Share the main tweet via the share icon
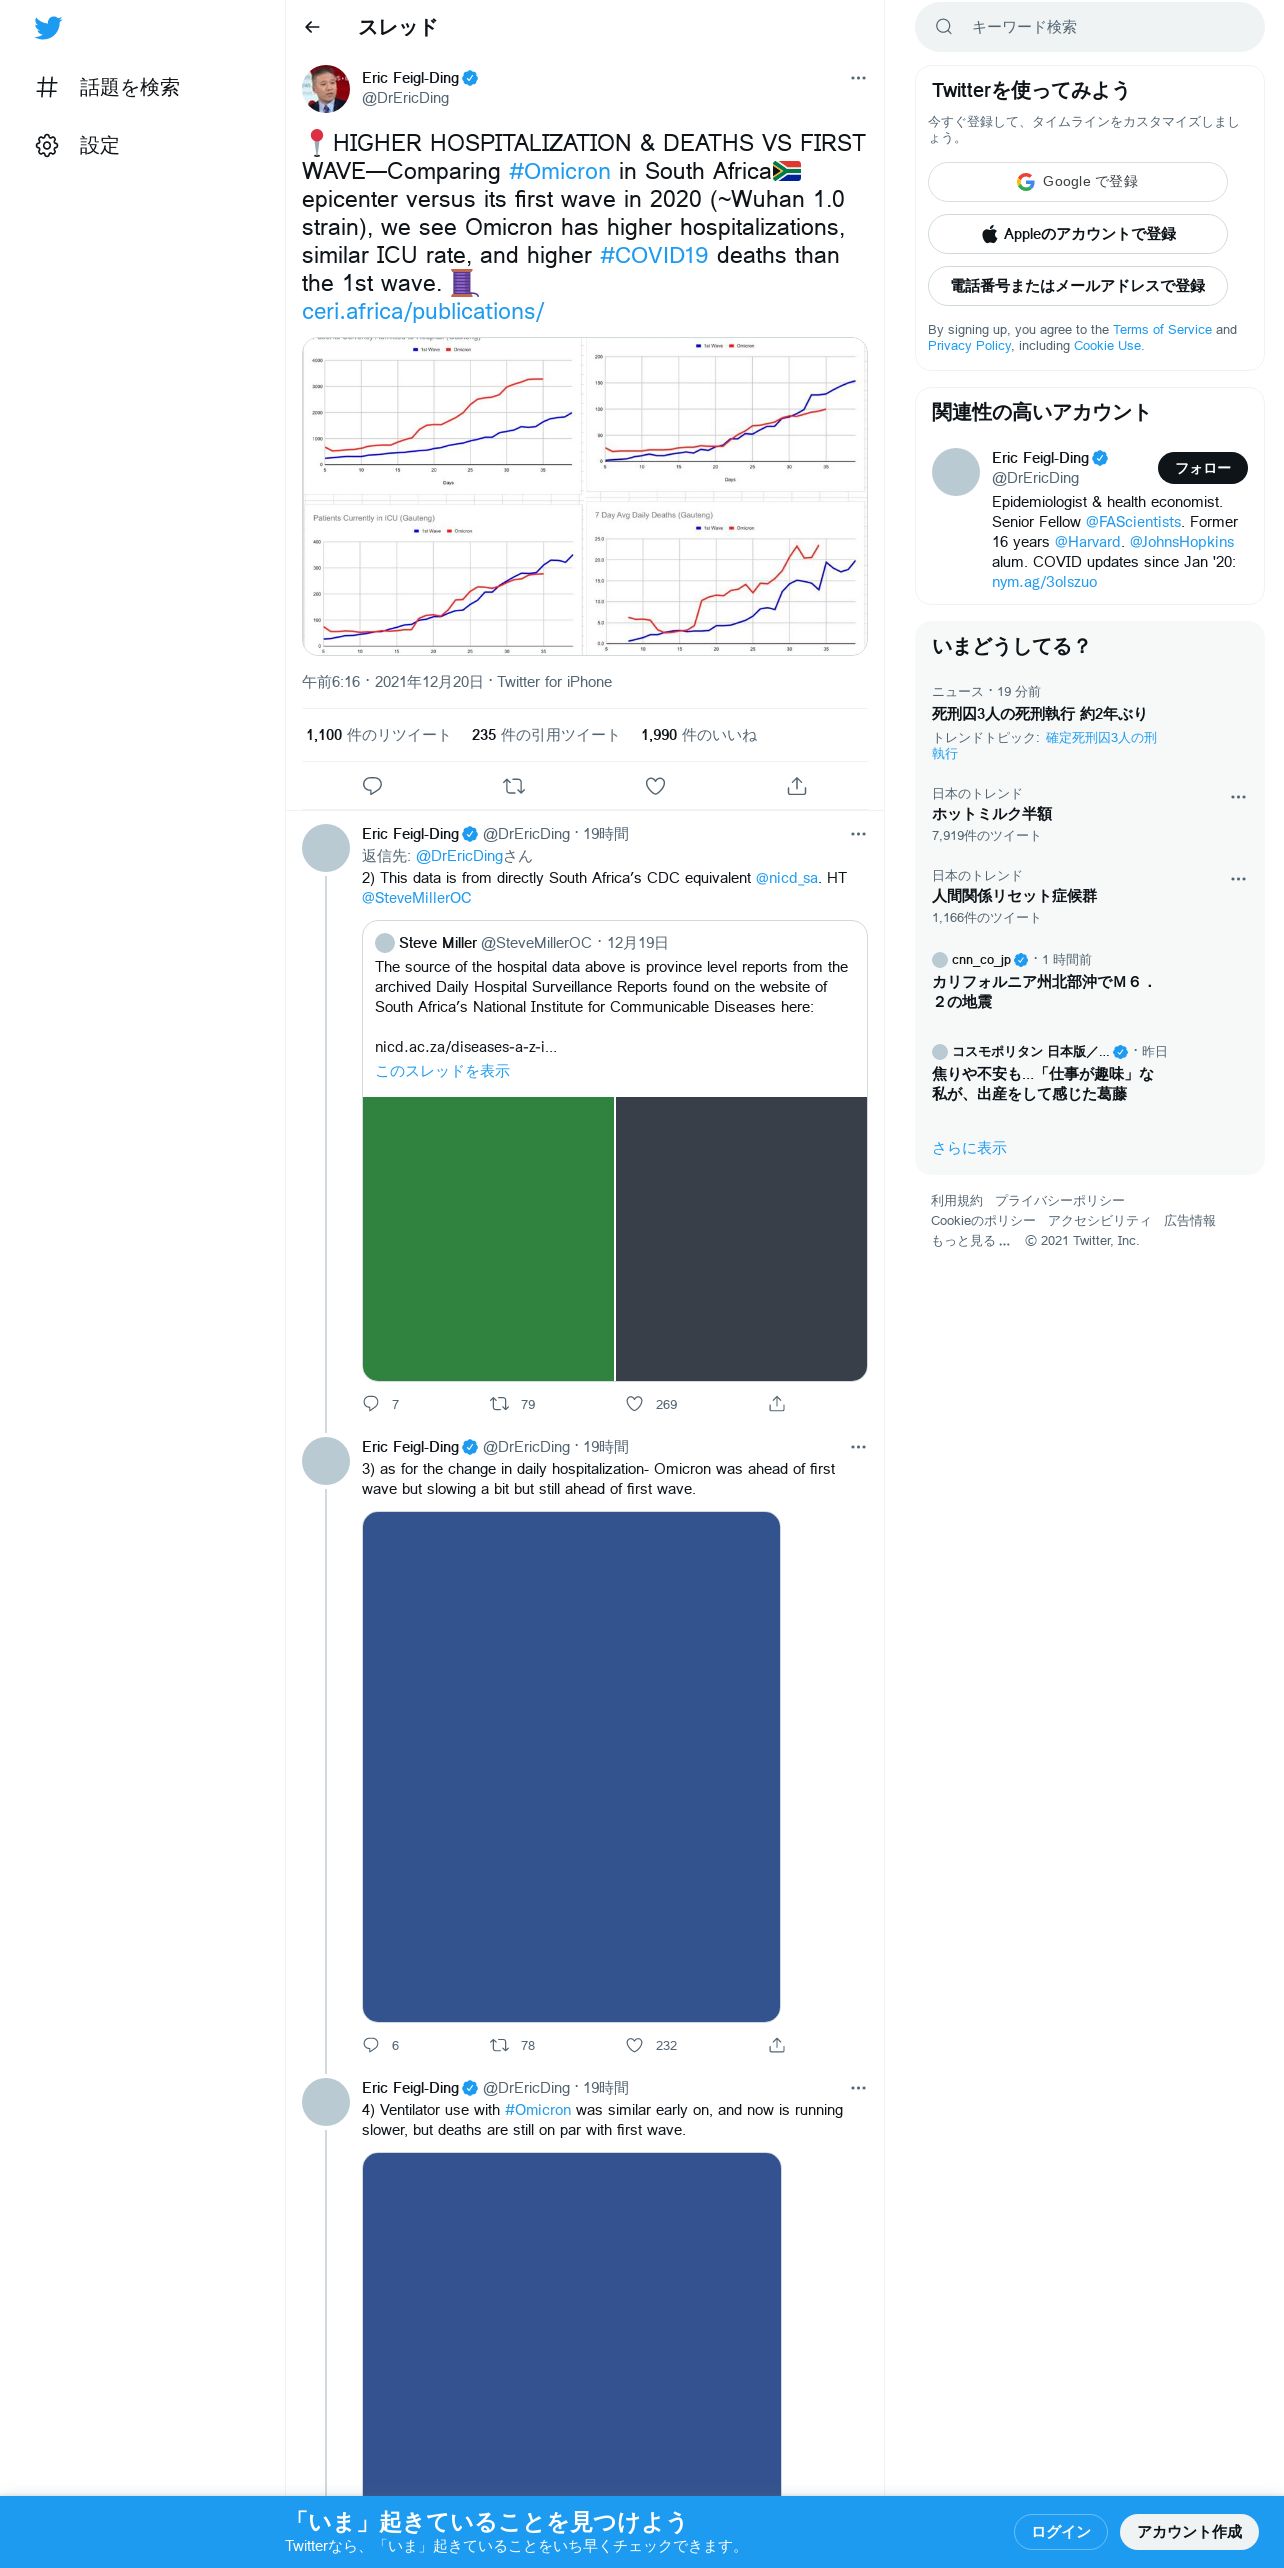Image resolution: width=1284 pixels, height=2568 pixels. click(797, 786)
